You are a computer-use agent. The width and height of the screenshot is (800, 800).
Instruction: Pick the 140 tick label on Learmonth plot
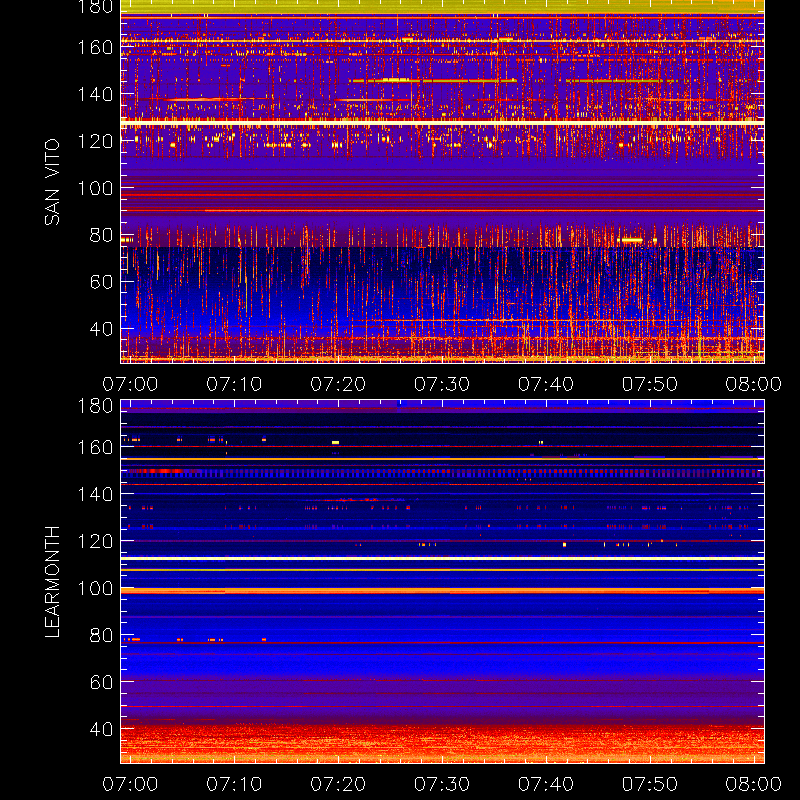pyautogui.click(x=95, y=494)
